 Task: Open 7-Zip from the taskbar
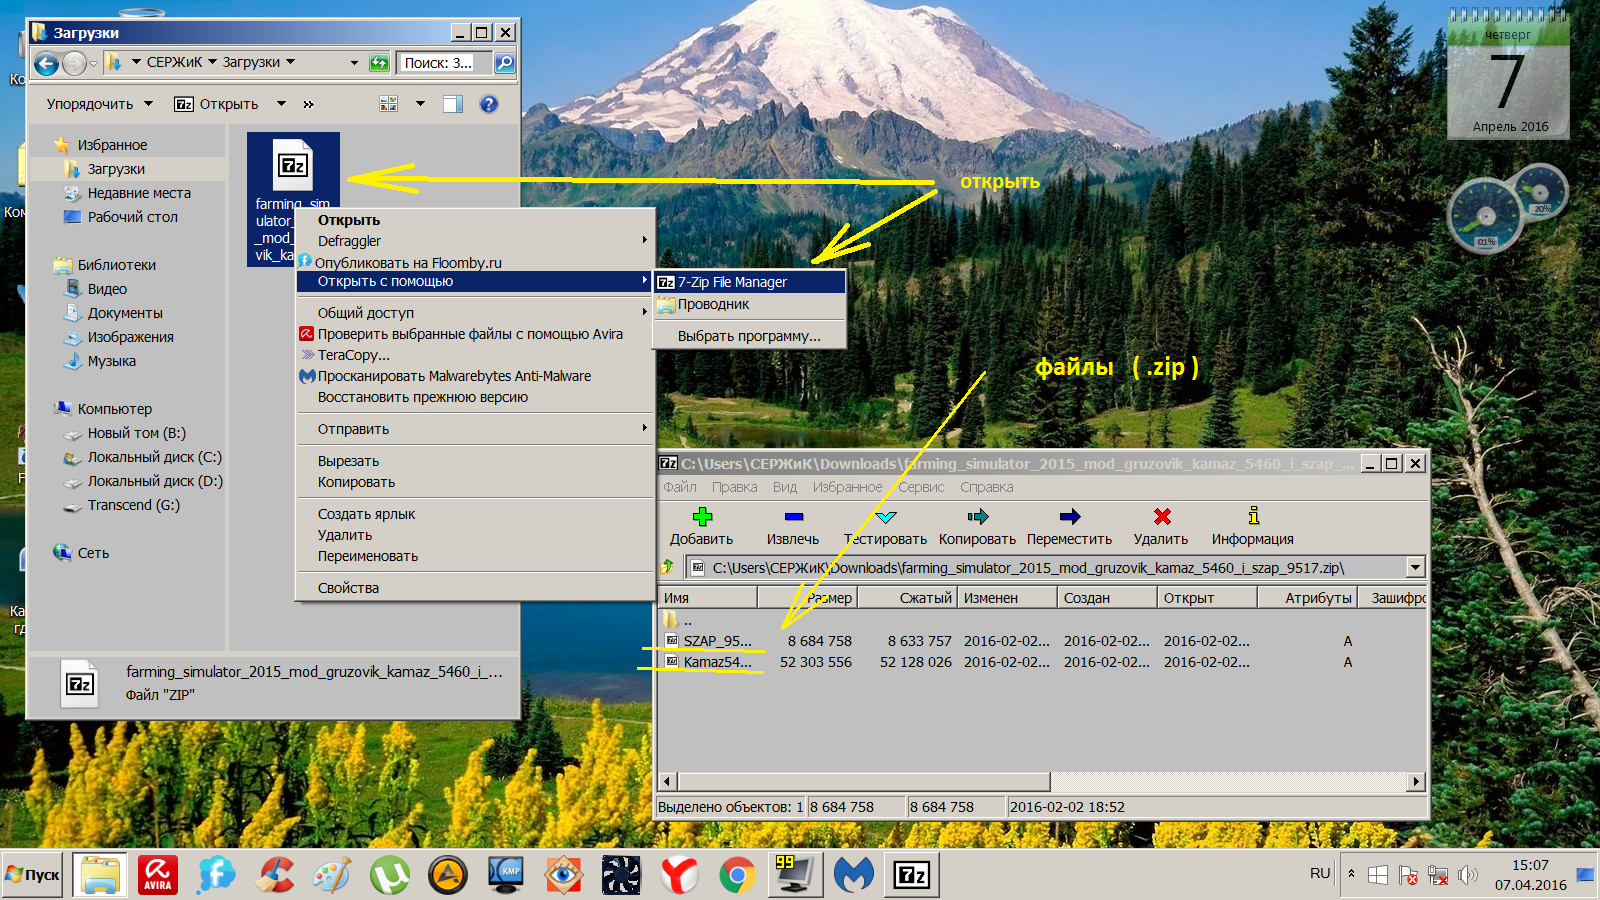tap(912, 875)
